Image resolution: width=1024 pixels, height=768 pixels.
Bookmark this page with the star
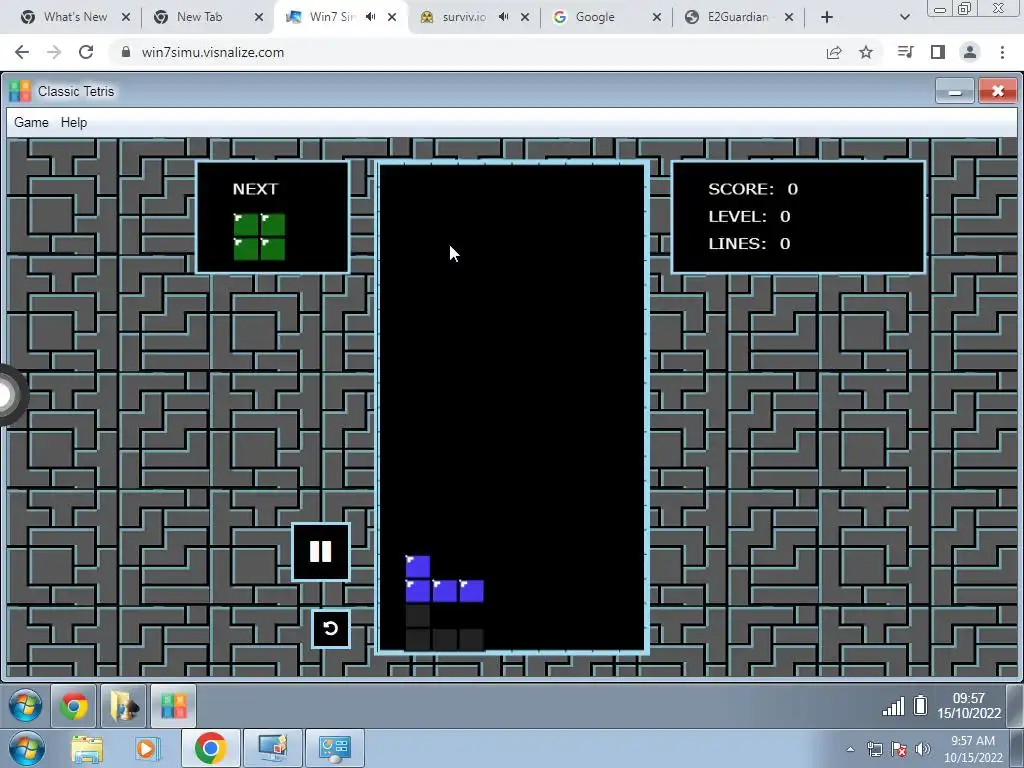(x=866, y=52)
